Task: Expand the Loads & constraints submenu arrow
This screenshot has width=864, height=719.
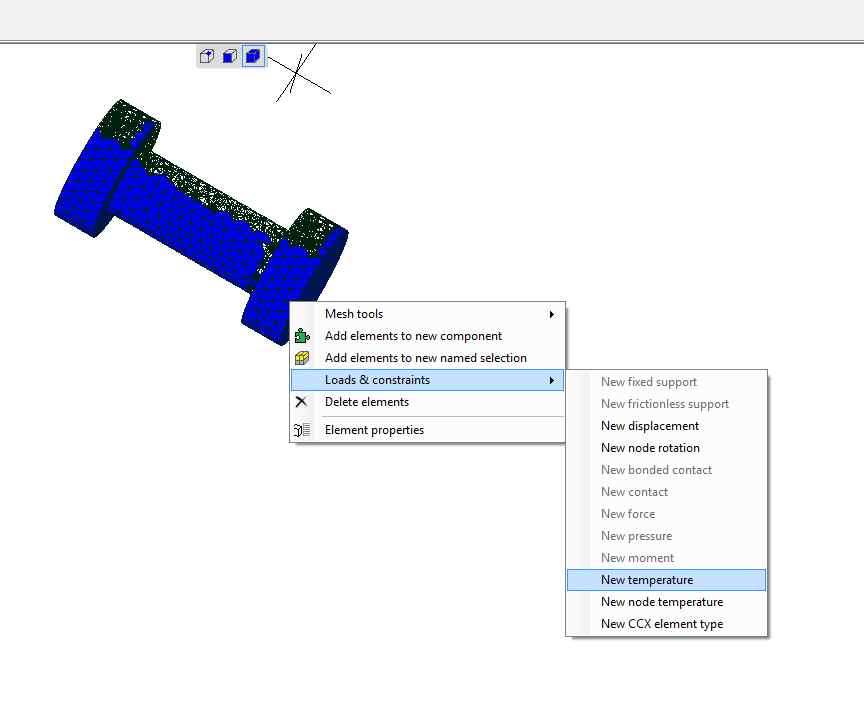Action: (x=552, y=380)
